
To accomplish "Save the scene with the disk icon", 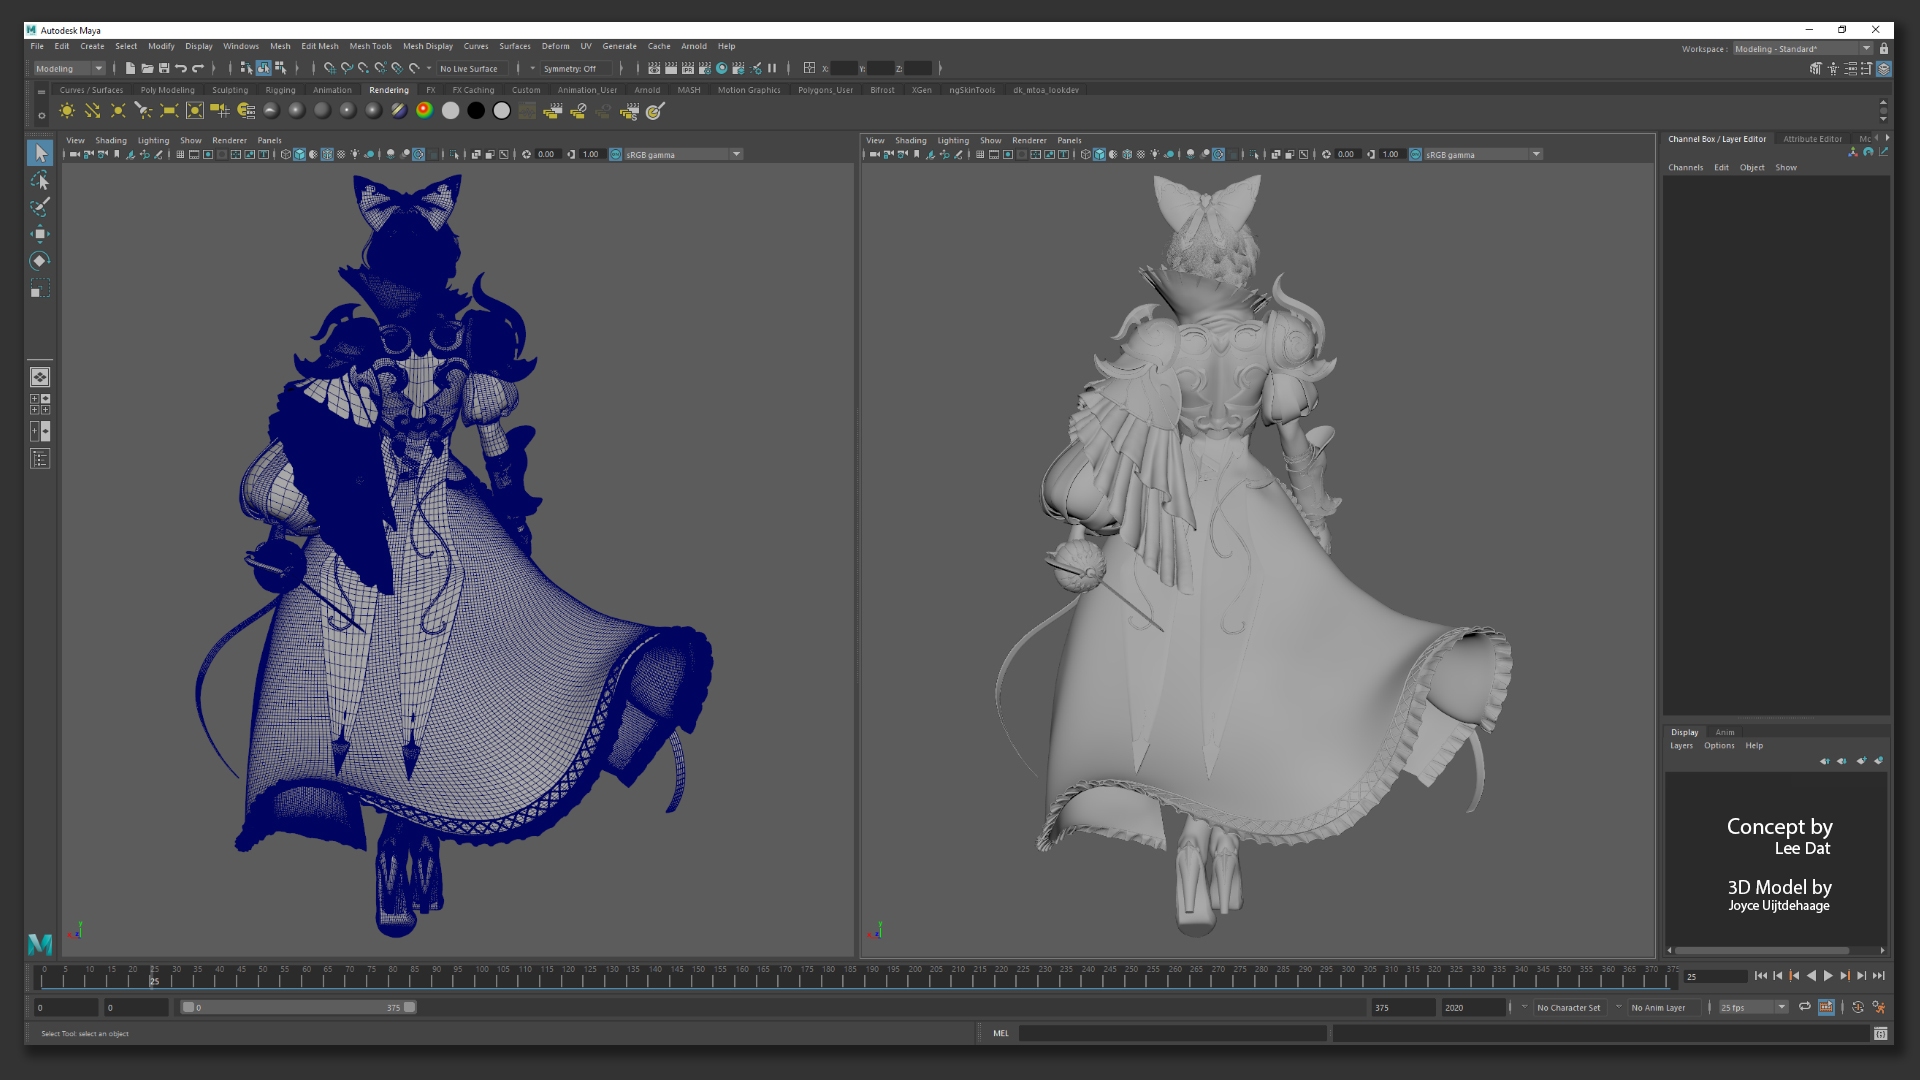I will tap(164, 68).
